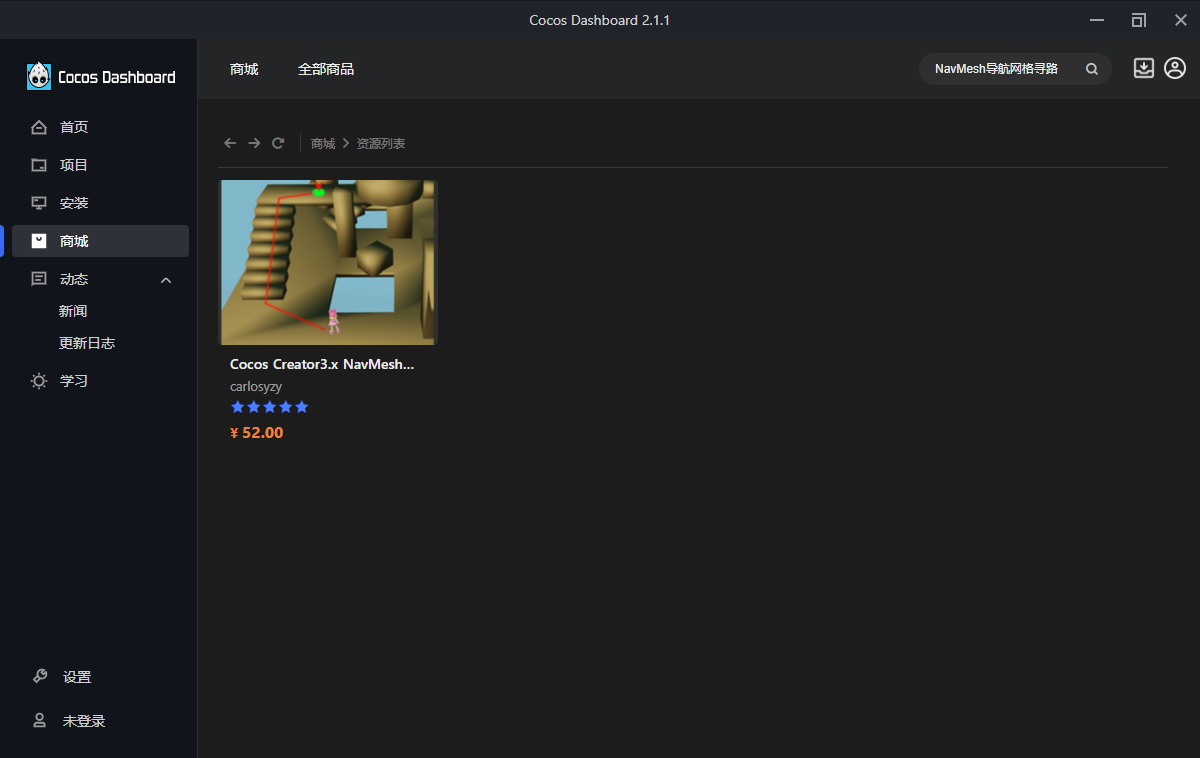This screenshot has width=1200, height=758.
Task: Click the 学习 lightbulb icon in the sidebar
Action: (x=39, y=381)
